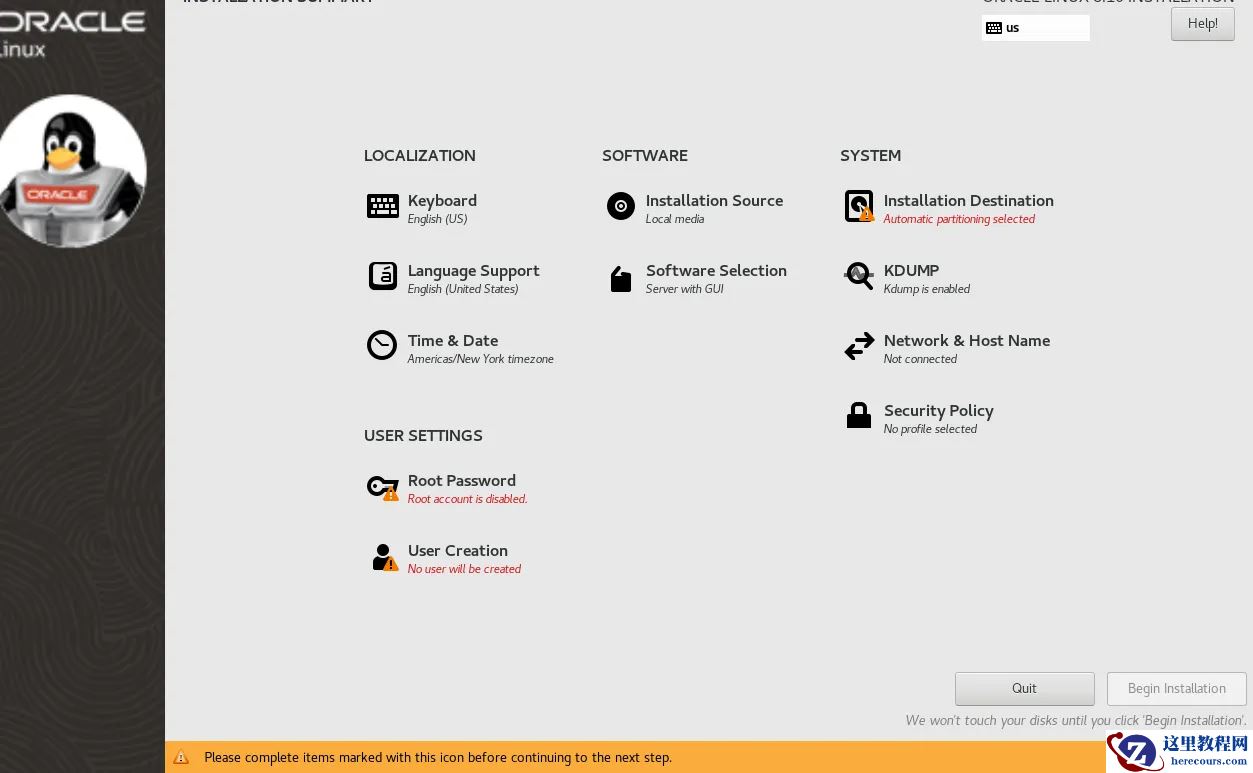This screenshot has width=1253, height=773.
Task: Open Network & Host Name label
Action: (967, 341)
